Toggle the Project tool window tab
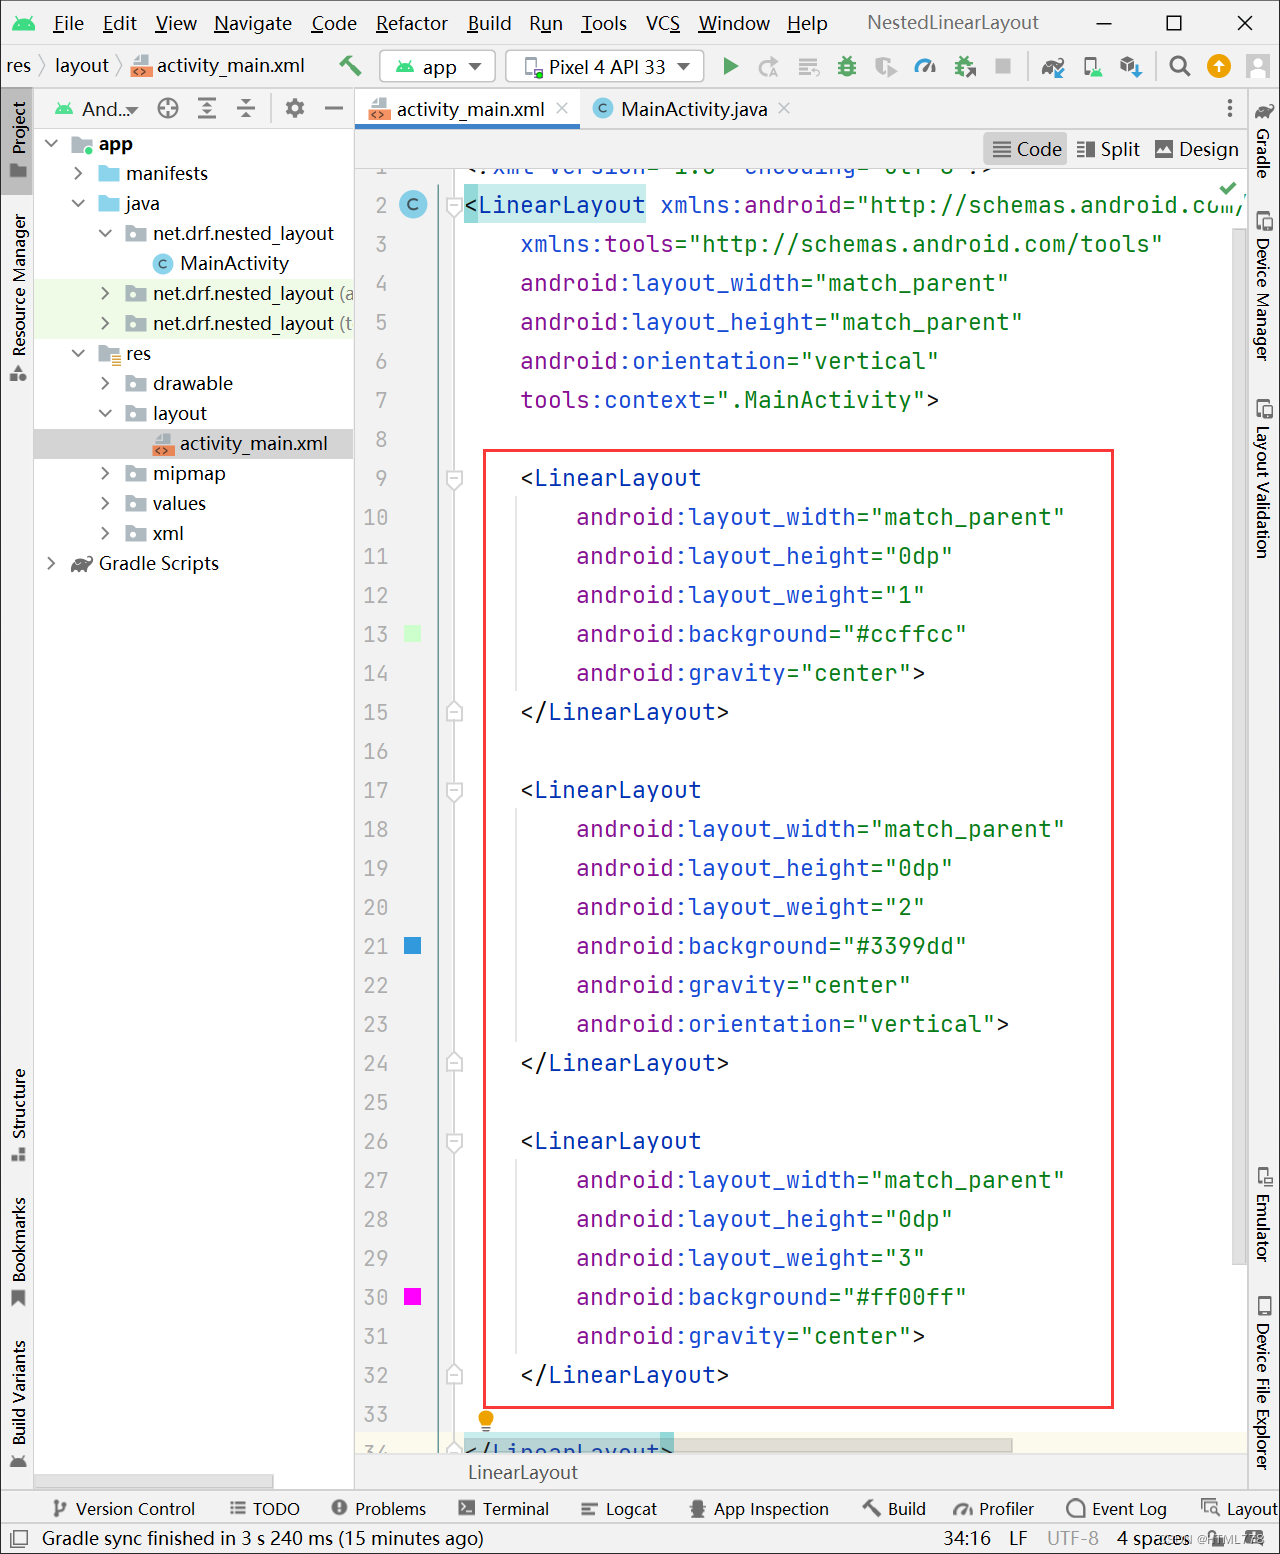The width and height of the screenshot is (1280, 1554). [x=18, y=140]
